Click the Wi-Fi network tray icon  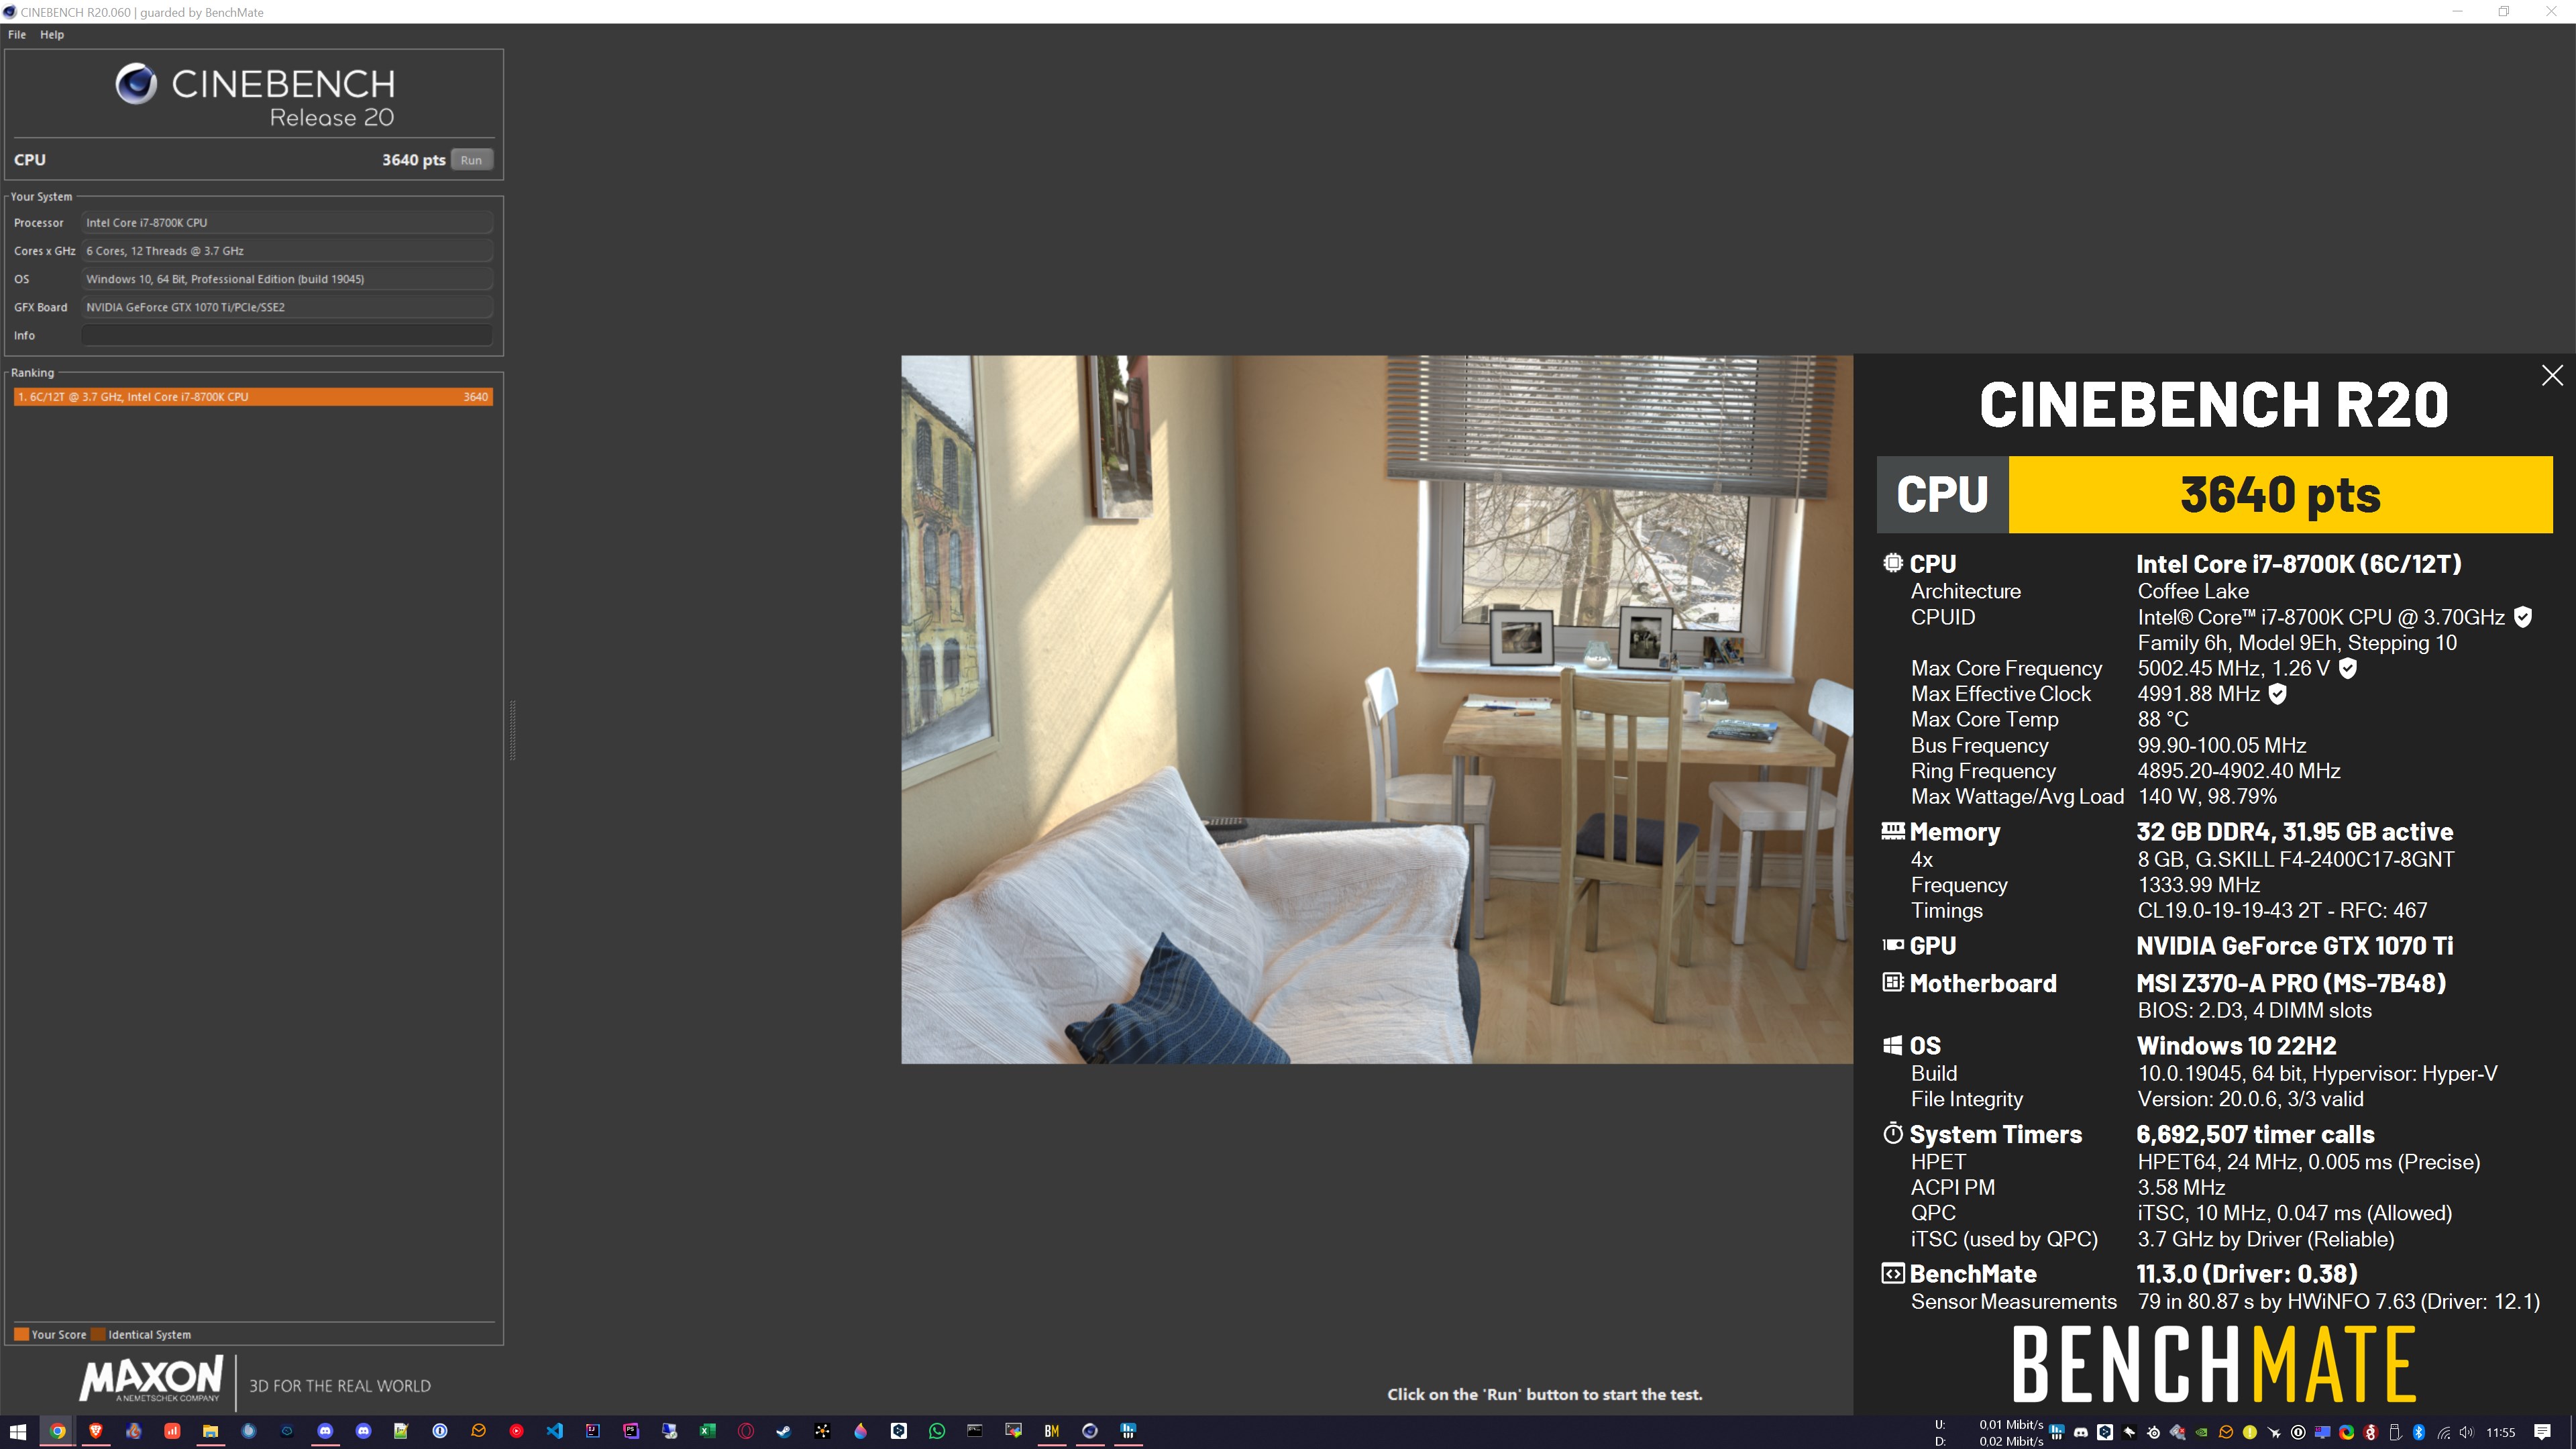click(2444, 1432)
